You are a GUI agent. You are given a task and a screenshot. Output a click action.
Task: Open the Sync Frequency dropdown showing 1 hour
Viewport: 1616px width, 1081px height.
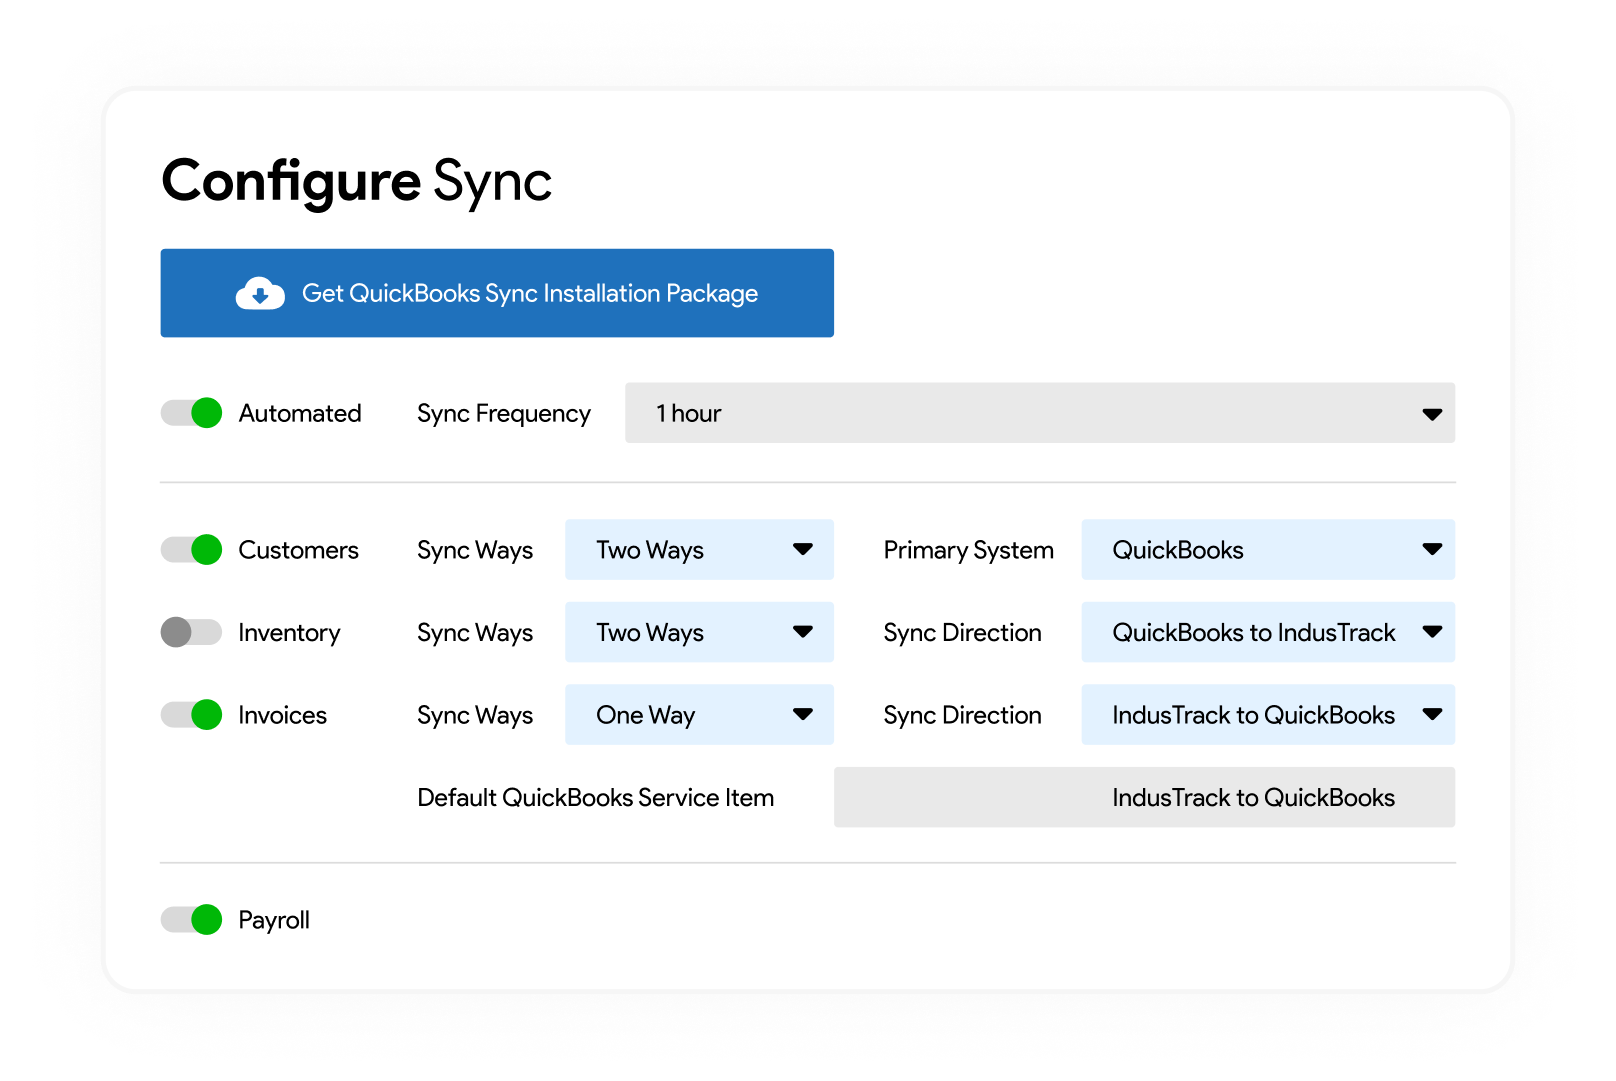[1040, 413]
